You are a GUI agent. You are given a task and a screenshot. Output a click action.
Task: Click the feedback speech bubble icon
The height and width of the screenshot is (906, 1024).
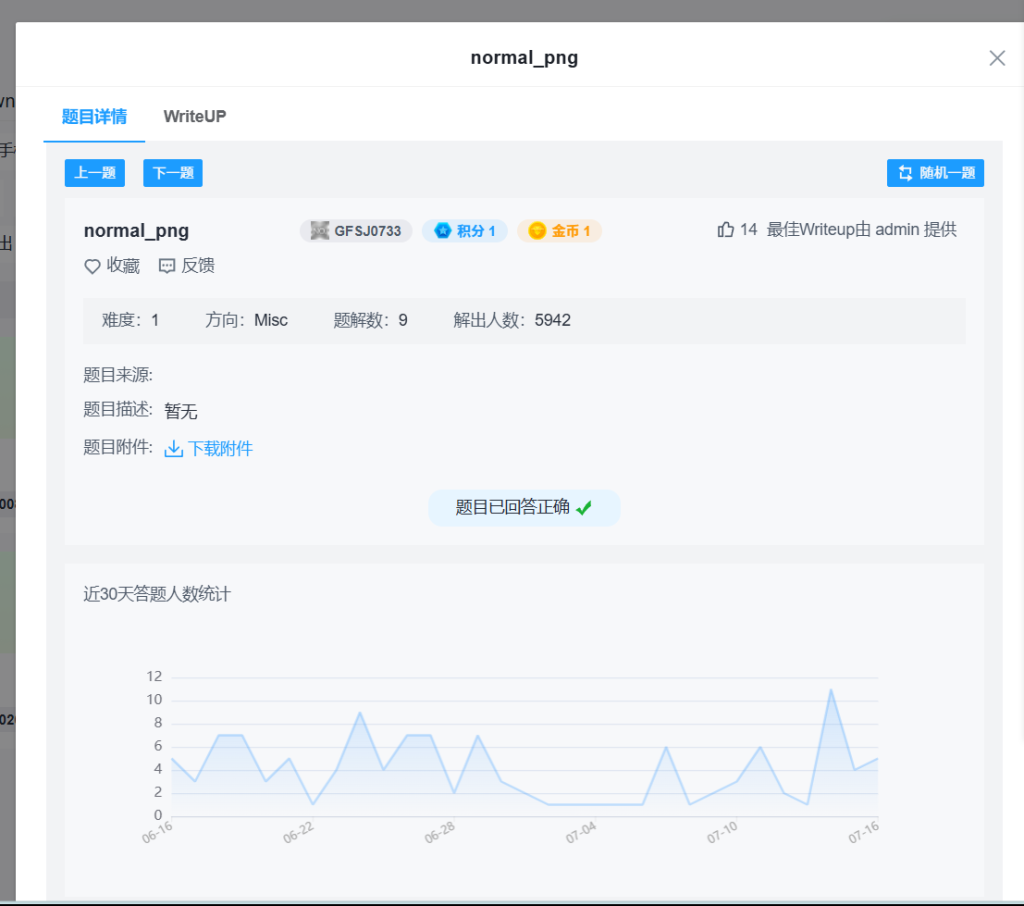[x=167, y=266]
